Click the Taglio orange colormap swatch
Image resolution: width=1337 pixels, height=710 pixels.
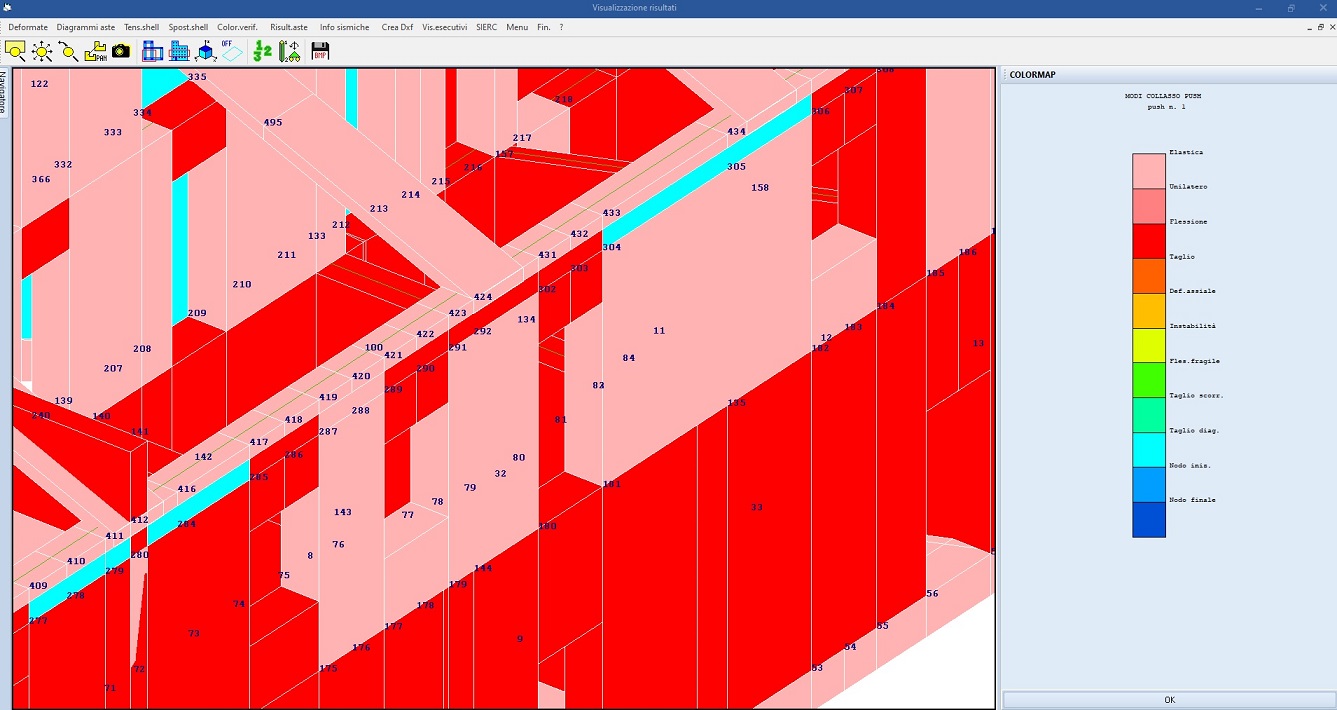1149,276
